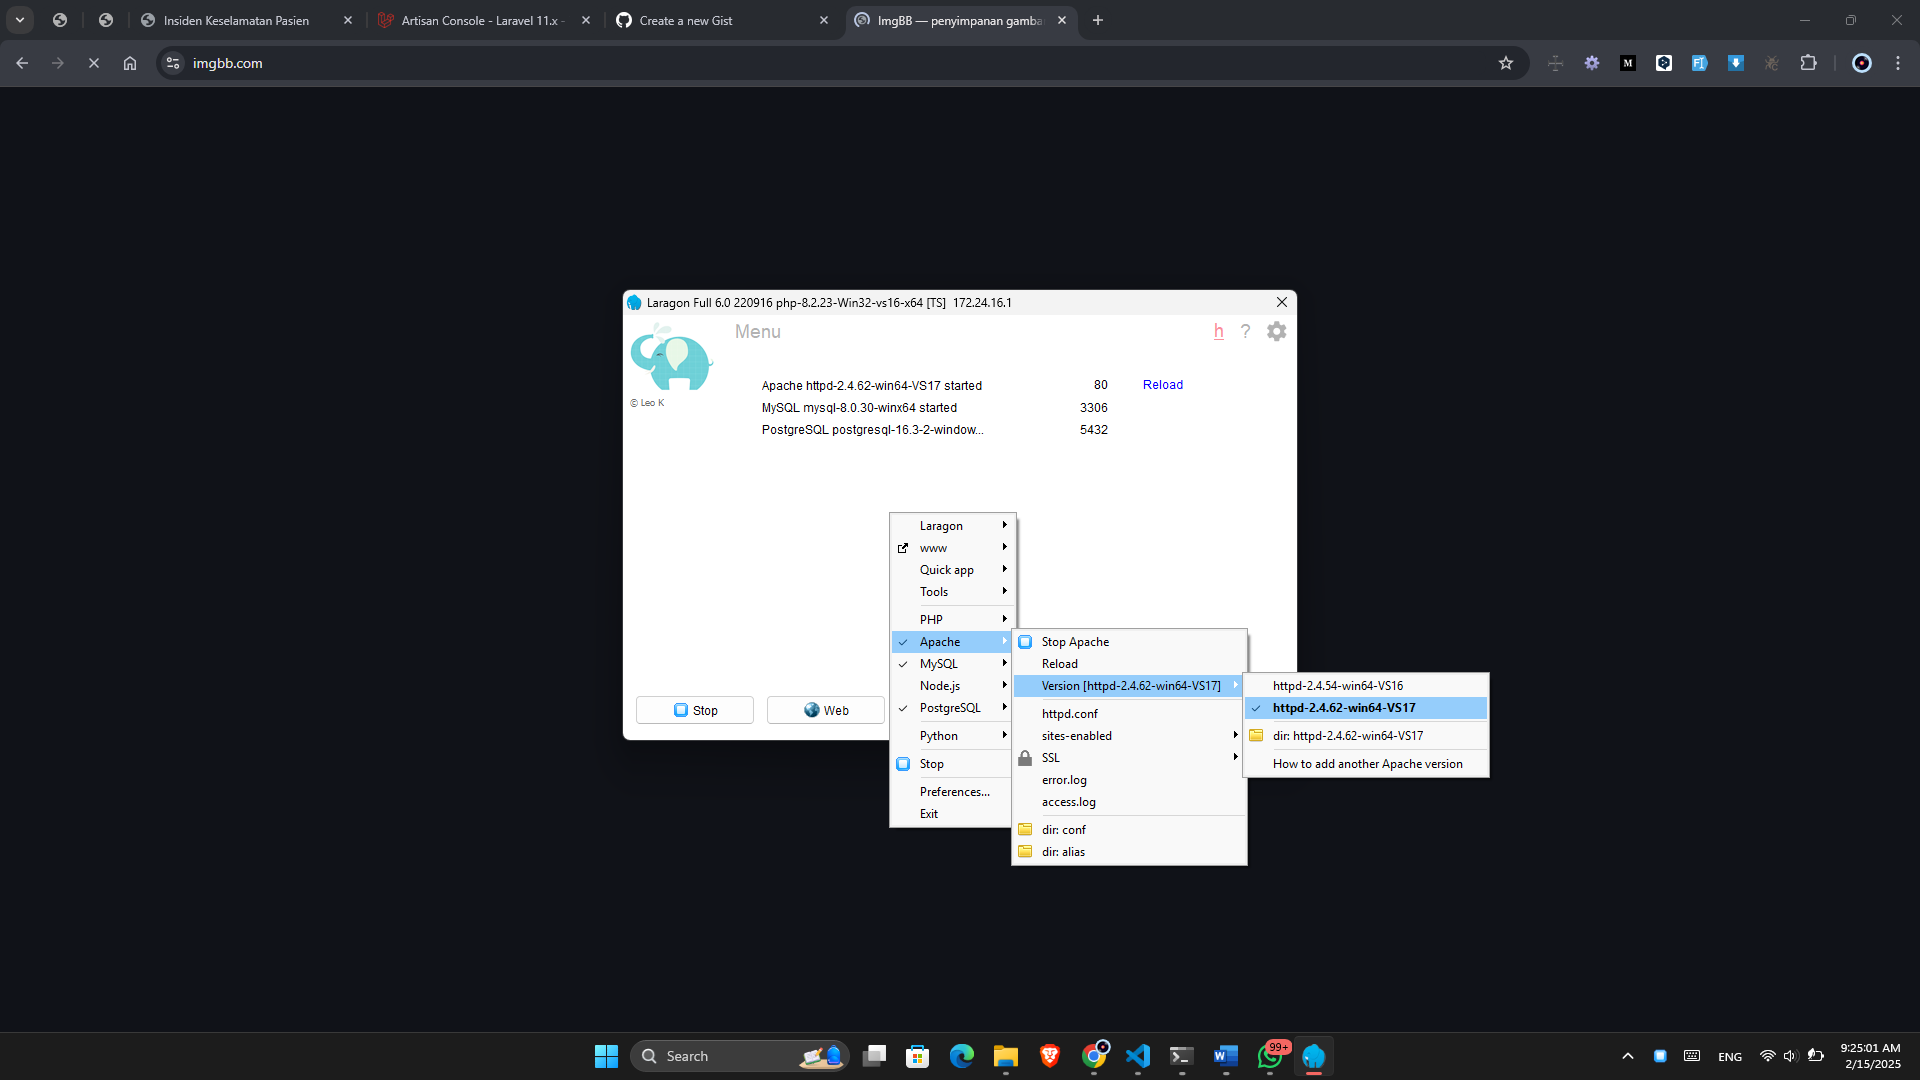The width and height of the screenshot is (1920, 1080).
Task: Click Laragon icon in taskbar
Action: click(x=1314, y=1056)
